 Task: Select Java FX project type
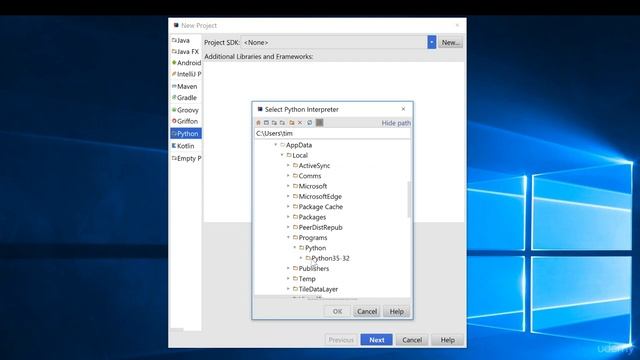click(x=185, y=51)
